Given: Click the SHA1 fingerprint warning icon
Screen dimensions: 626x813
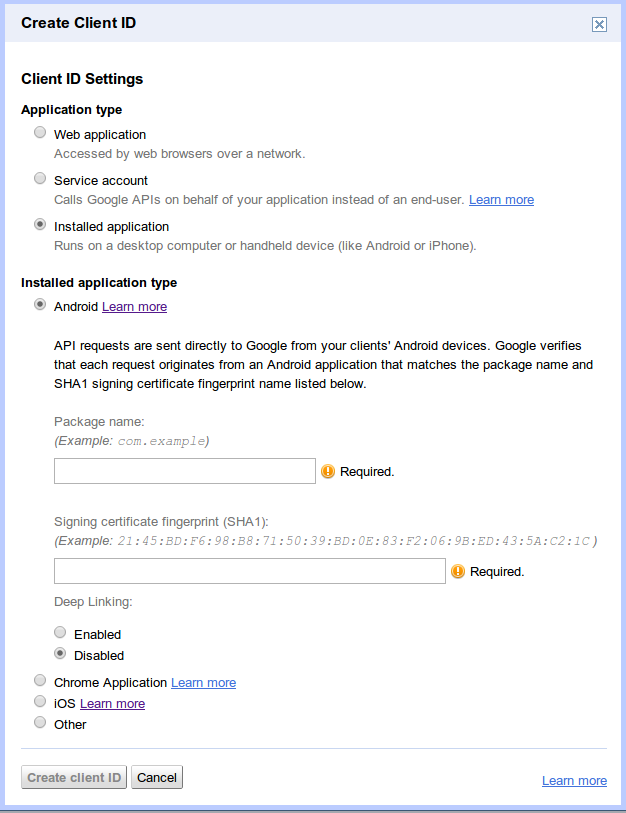Looking at the screenshot, I should tap(457, 571).
